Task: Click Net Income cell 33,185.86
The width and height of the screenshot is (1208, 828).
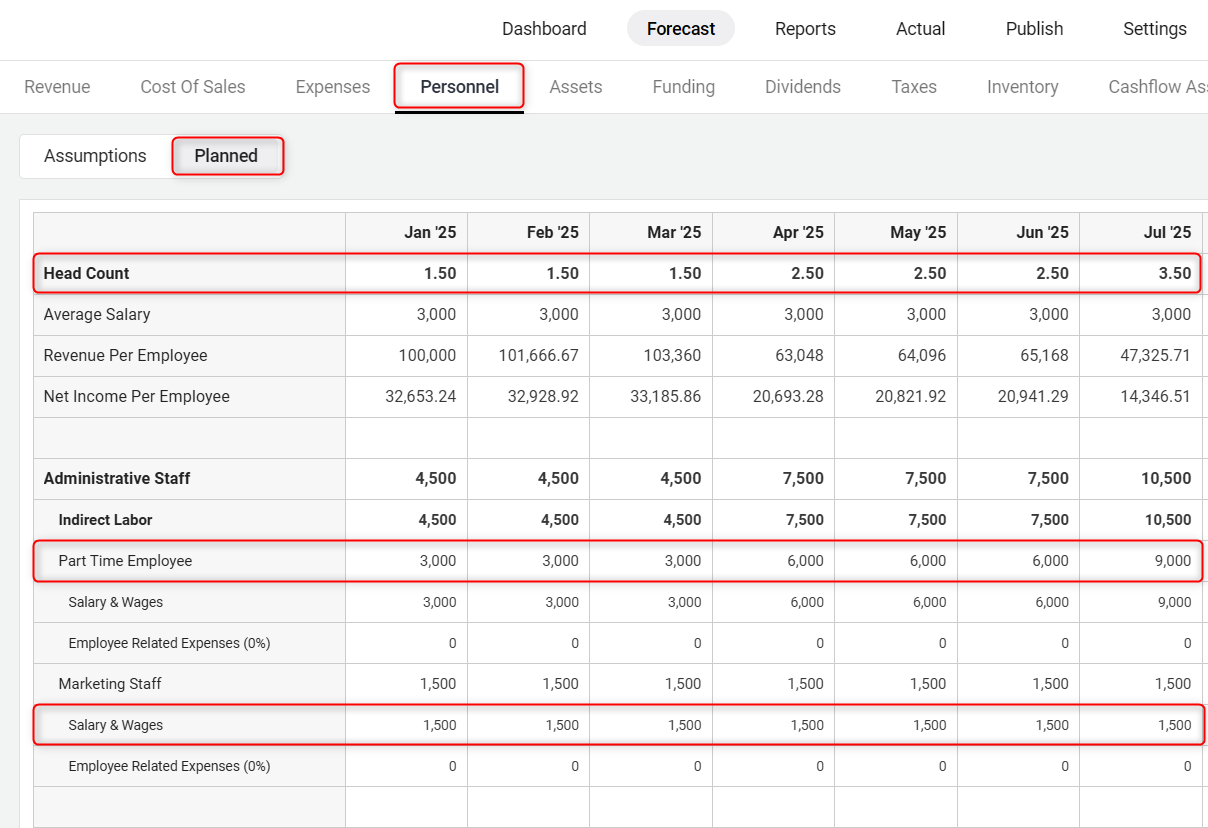Action: point(666,396)
